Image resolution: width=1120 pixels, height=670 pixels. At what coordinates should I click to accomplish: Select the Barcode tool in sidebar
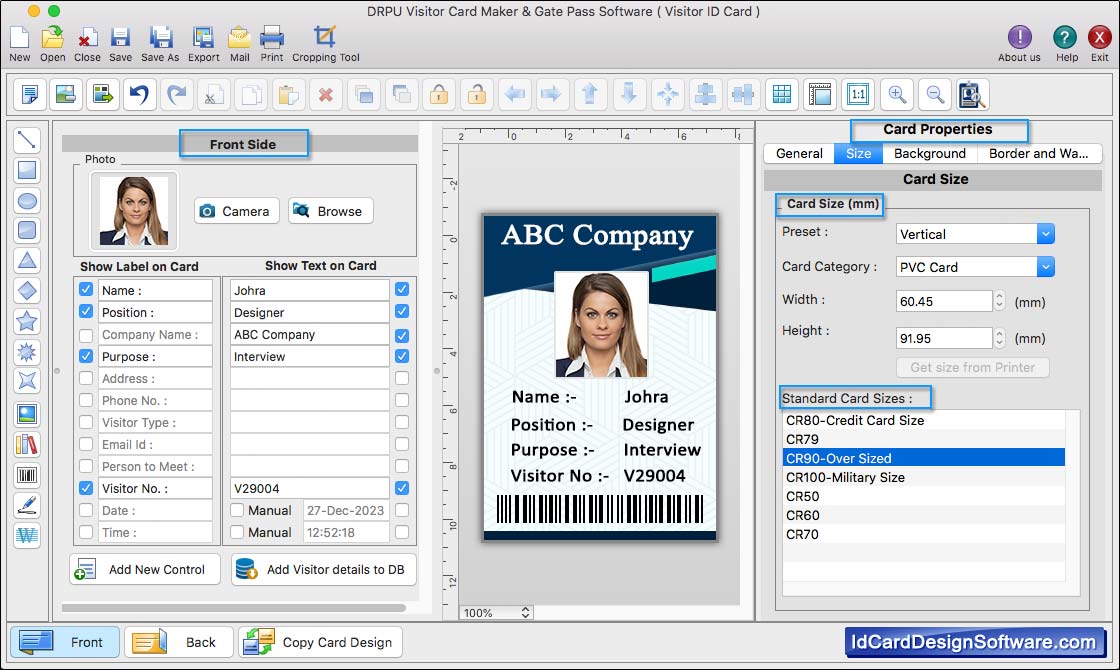tap(27, 475)
